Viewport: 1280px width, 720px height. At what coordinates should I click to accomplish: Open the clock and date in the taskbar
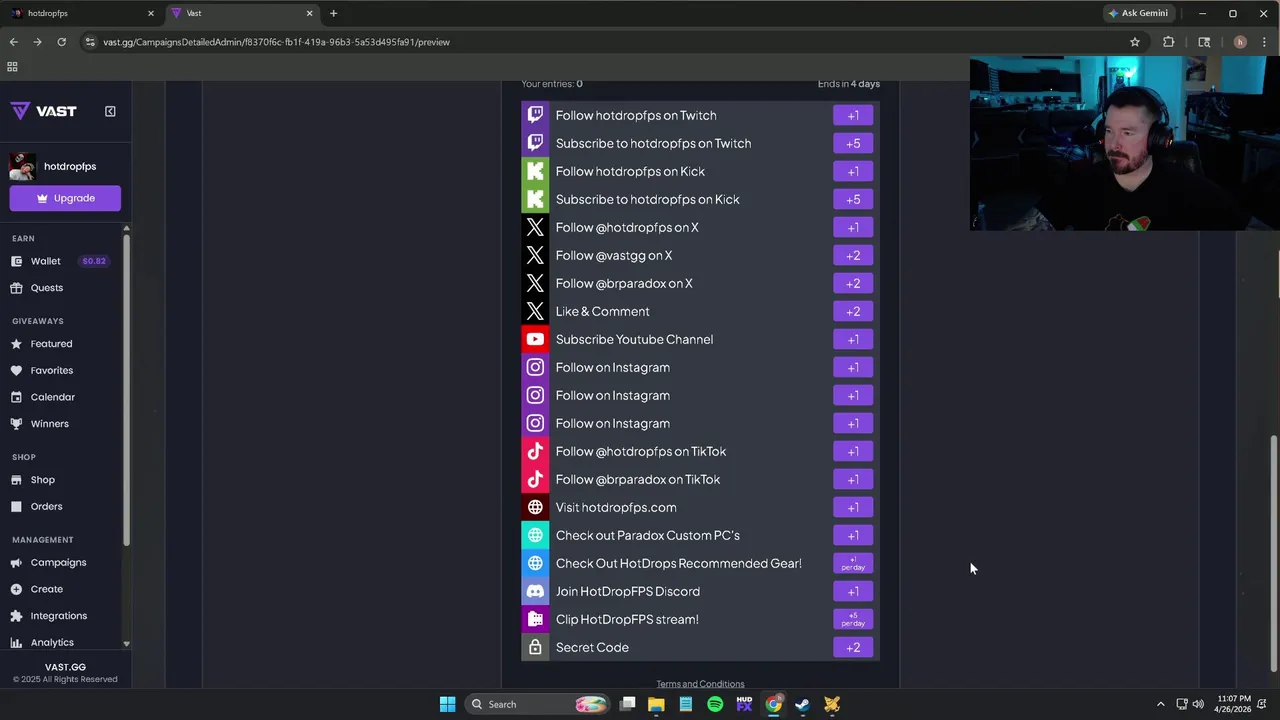[1234, 704]
